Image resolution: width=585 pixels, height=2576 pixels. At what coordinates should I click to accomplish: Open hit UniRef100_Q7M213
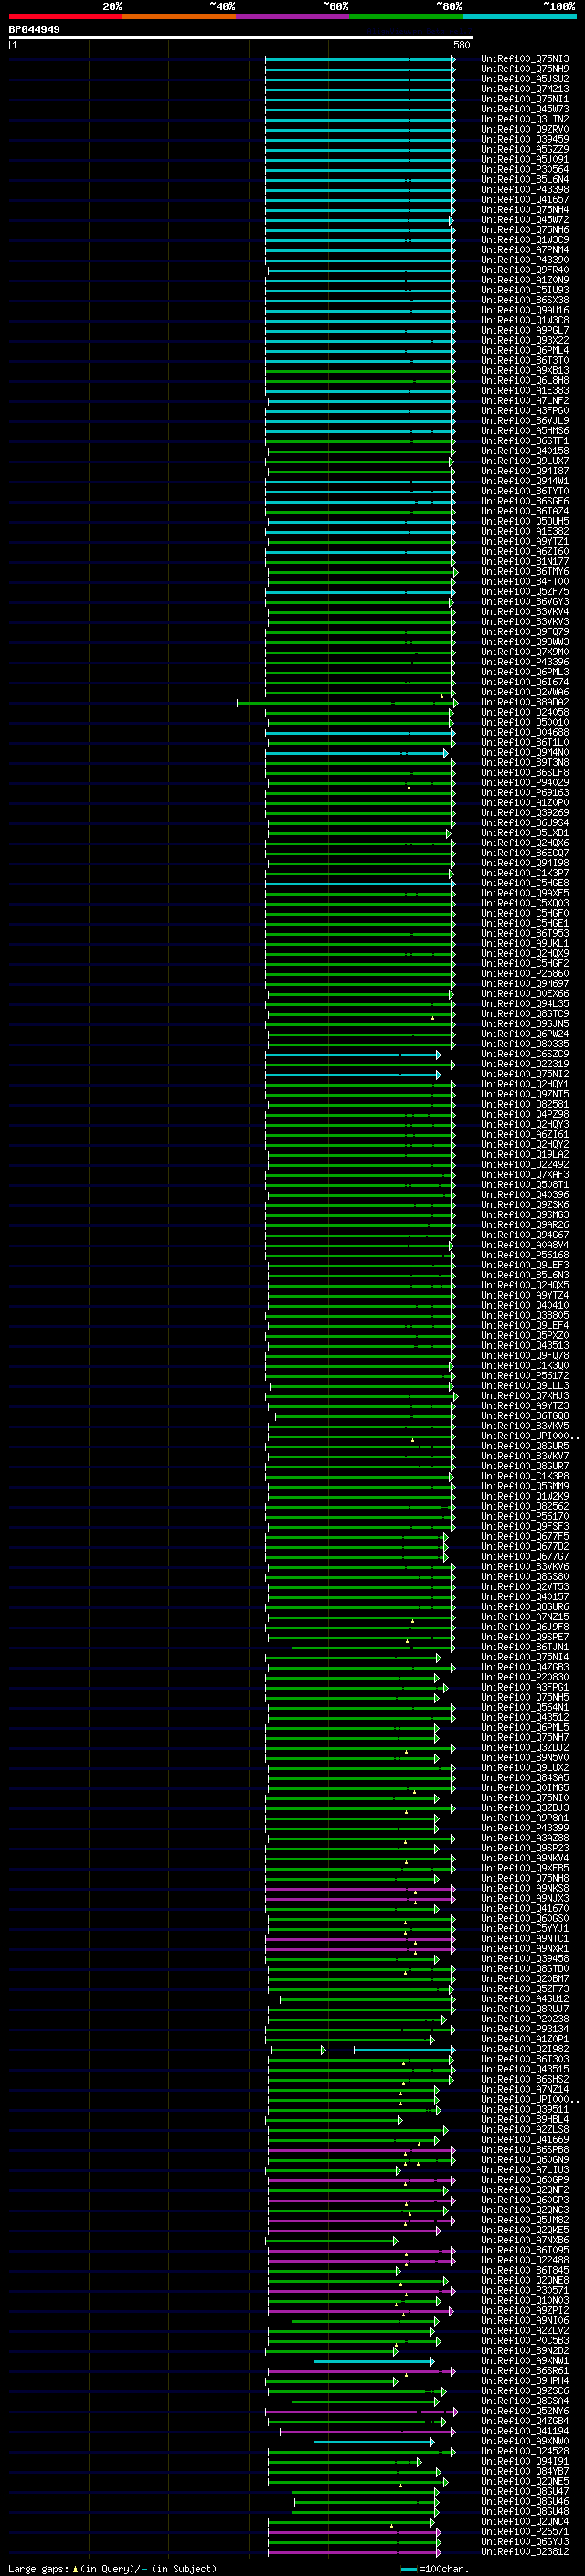point(525,89)
